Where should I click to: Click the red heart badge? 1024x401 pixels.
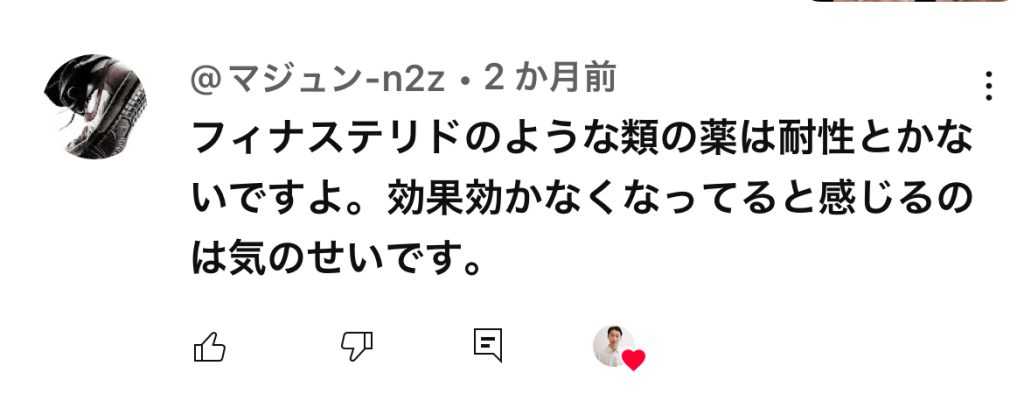pos(633,359)
